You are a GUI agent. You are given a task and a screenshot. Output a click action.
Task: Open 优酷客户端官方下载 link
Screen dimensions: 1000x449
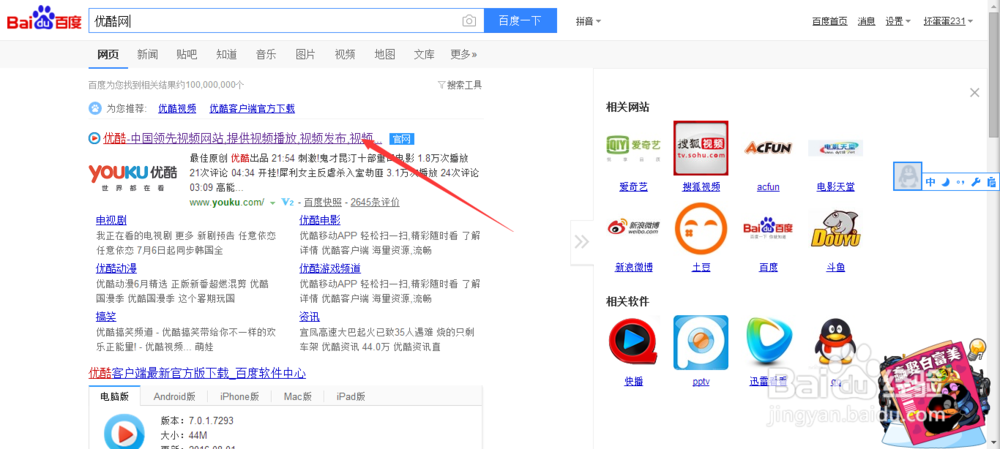(252, 108)
